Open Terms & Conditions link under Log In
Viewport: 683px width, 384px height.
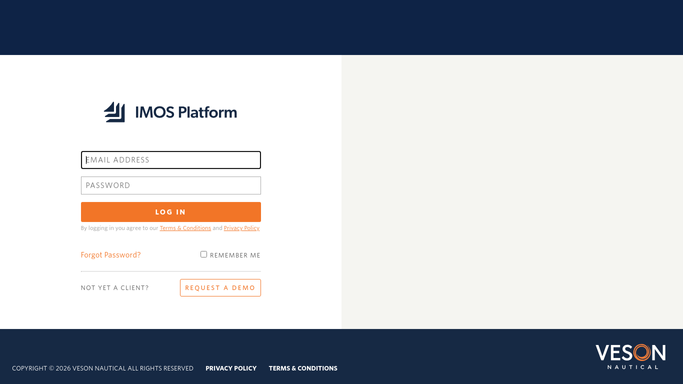tap(185, 228)
